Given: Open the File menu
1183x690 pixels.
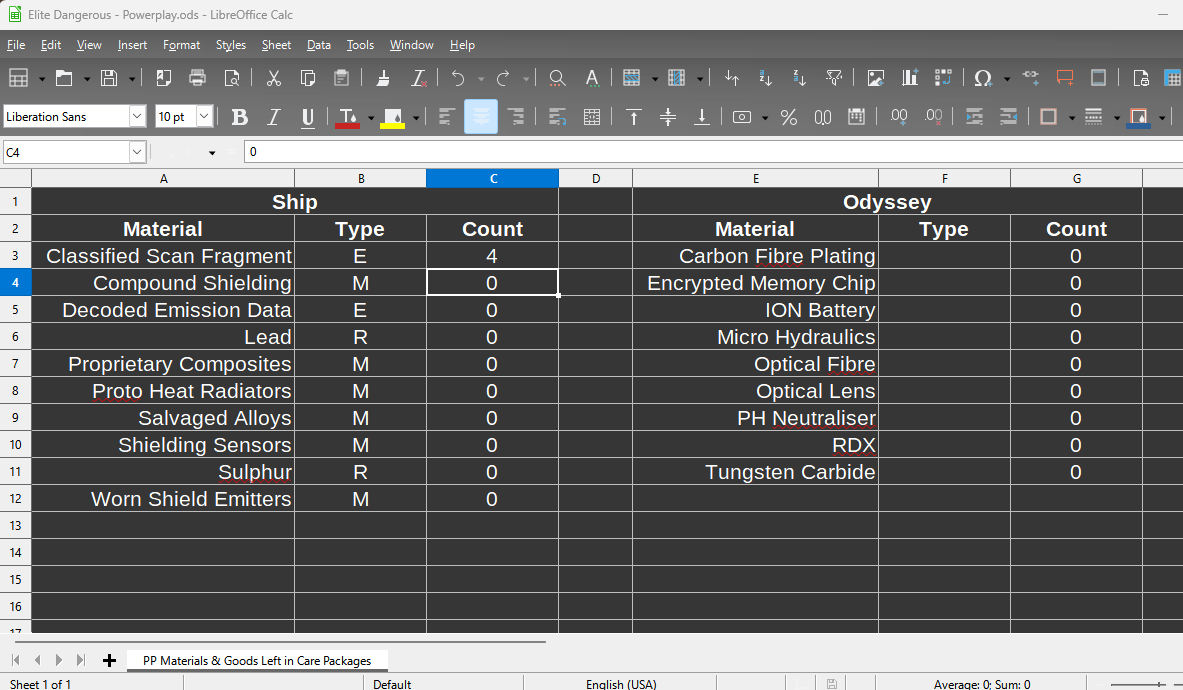Looking at the screenshot, I should click(16, 45).
